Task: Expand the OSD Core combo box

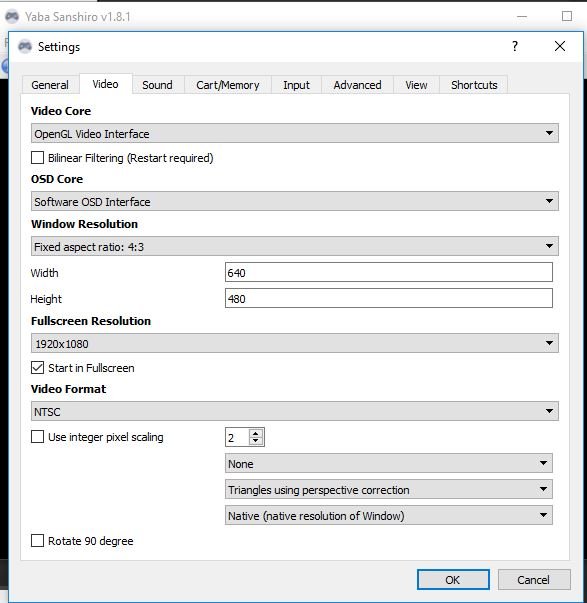Action: (295, 201)
